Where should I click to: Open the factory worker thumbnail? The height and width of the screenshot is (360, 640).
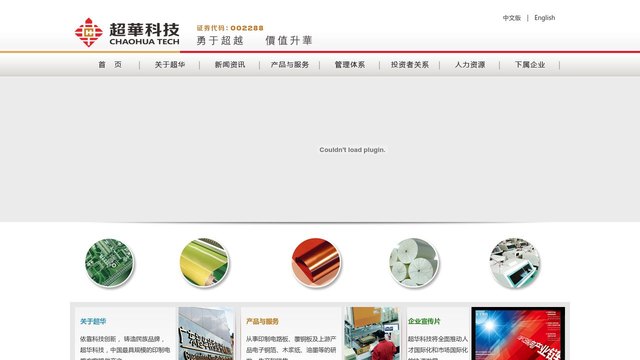[372, 333]
